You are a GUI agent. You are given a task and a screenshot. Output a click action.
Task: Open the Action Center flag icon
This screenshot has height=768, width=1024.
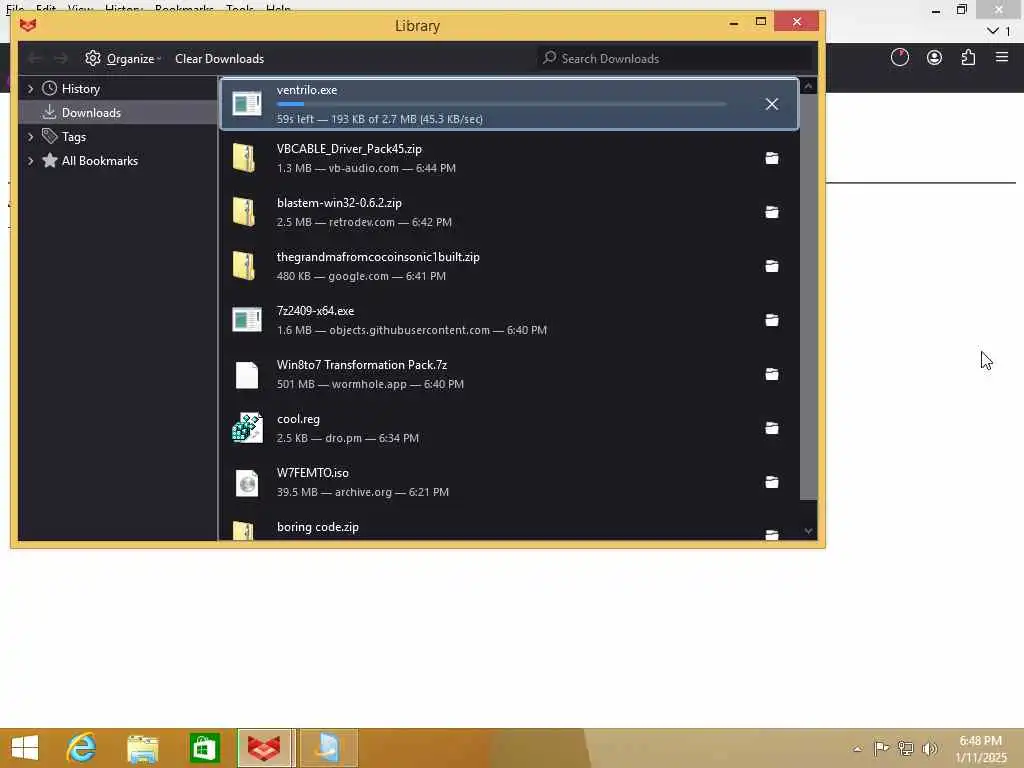(x=881, y=748)
